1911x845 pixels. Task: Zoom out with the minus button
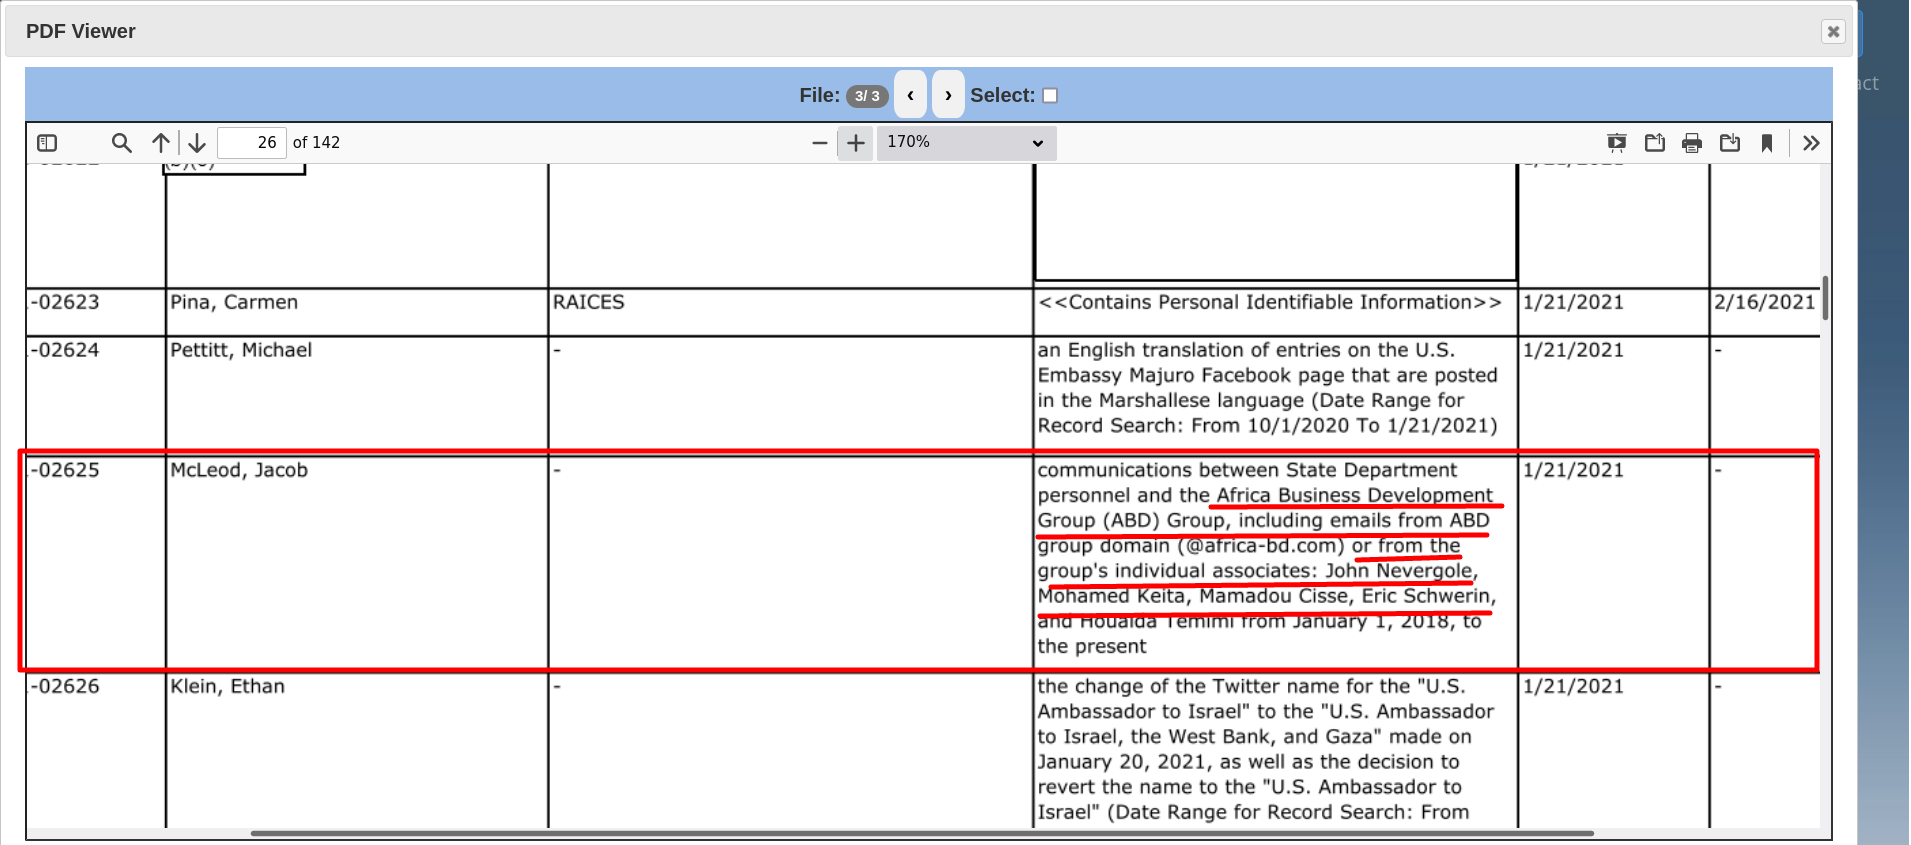[x=820, y=143]
